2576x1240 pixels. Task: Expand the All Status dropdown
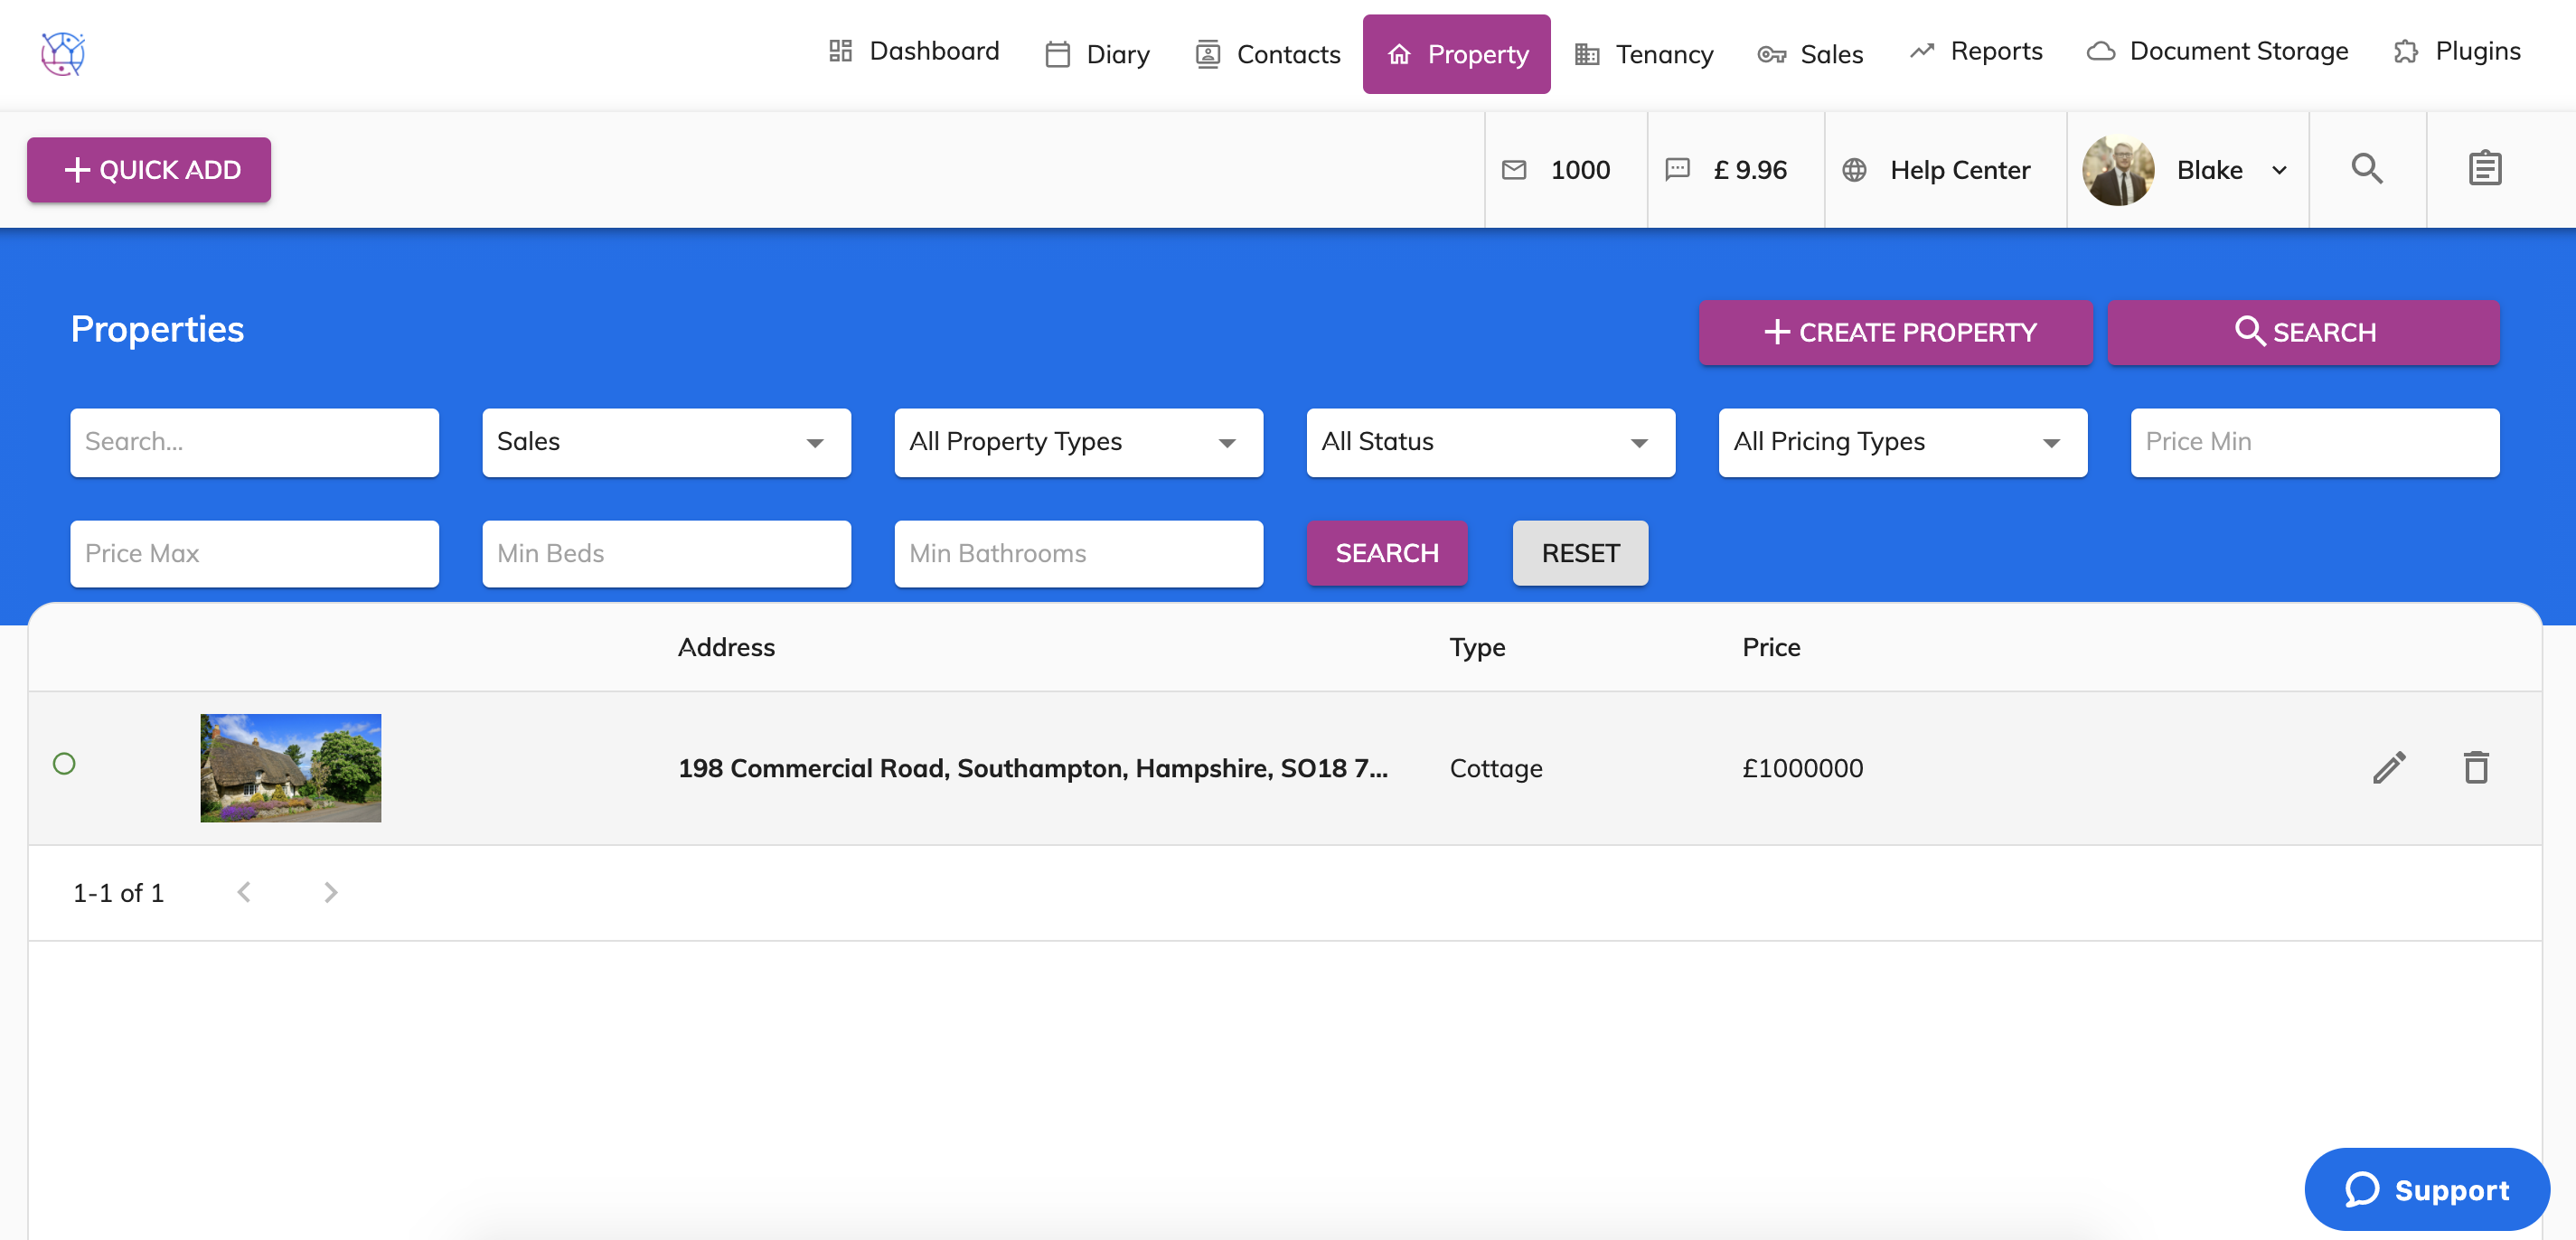click(1490, 442)
